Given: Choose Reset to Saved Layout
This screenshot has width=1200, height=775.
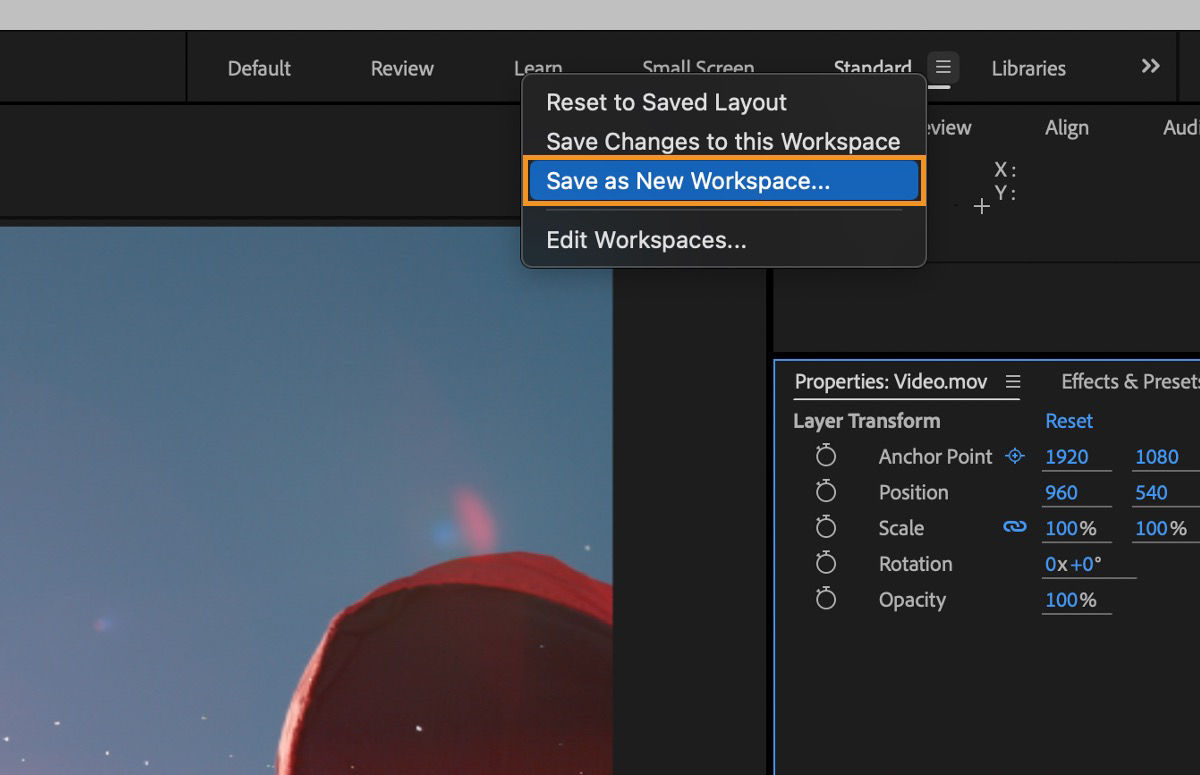Looking at the screenshot, I should click(x=666, y=102).
